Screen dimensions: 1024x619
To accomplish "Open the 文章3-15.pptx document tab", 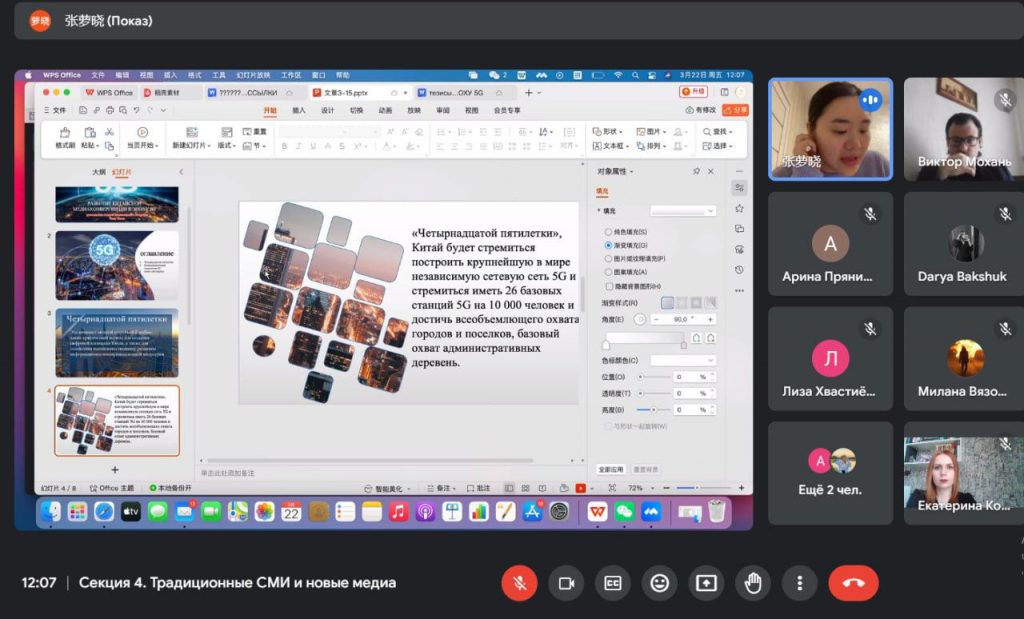I will (x=346, y=92).
